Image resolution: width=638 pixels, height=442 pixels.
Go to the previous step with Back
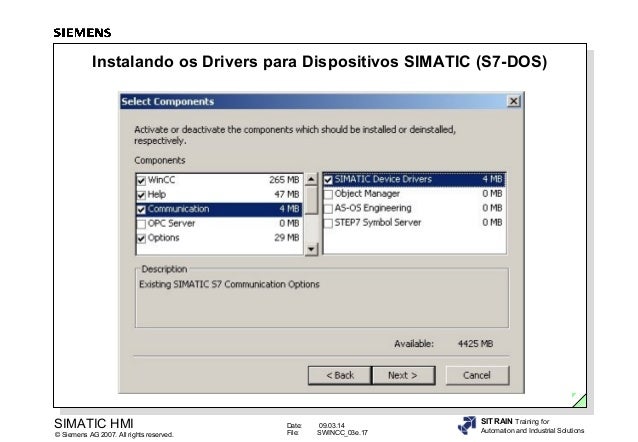click(x=340, y=375)
